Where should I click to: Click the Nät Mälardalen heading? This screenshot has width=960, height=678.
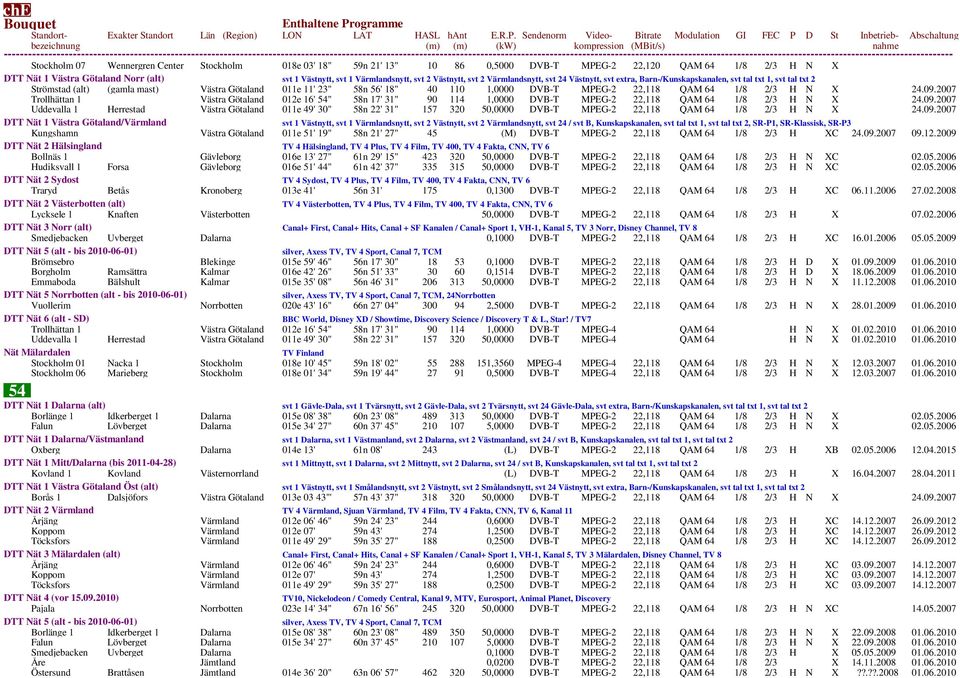[x=37, y=353]
